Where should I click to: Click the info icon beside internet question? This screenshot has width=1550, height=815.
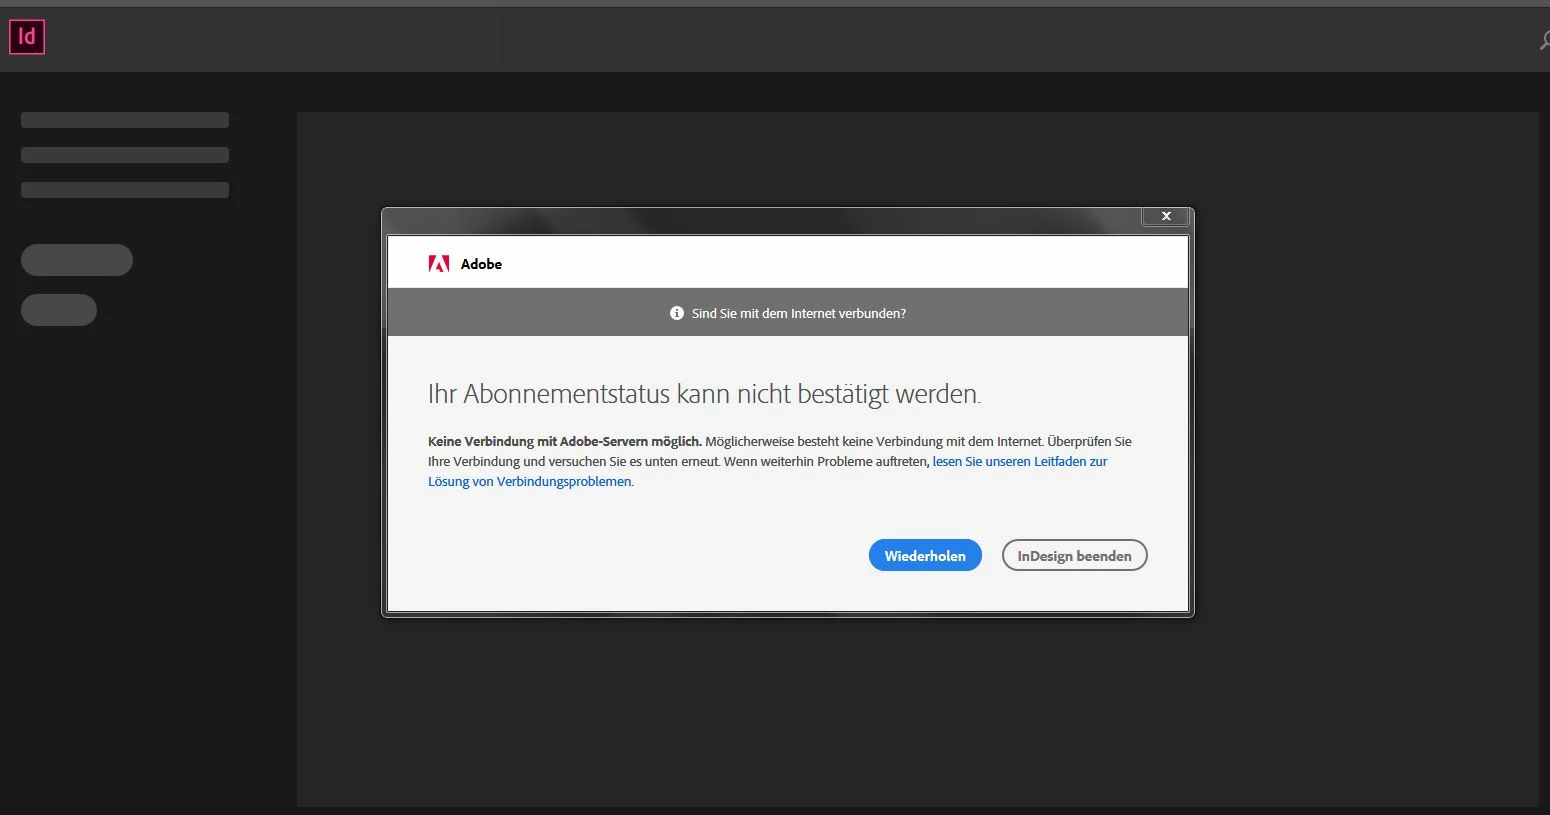(x=677, y=313)
